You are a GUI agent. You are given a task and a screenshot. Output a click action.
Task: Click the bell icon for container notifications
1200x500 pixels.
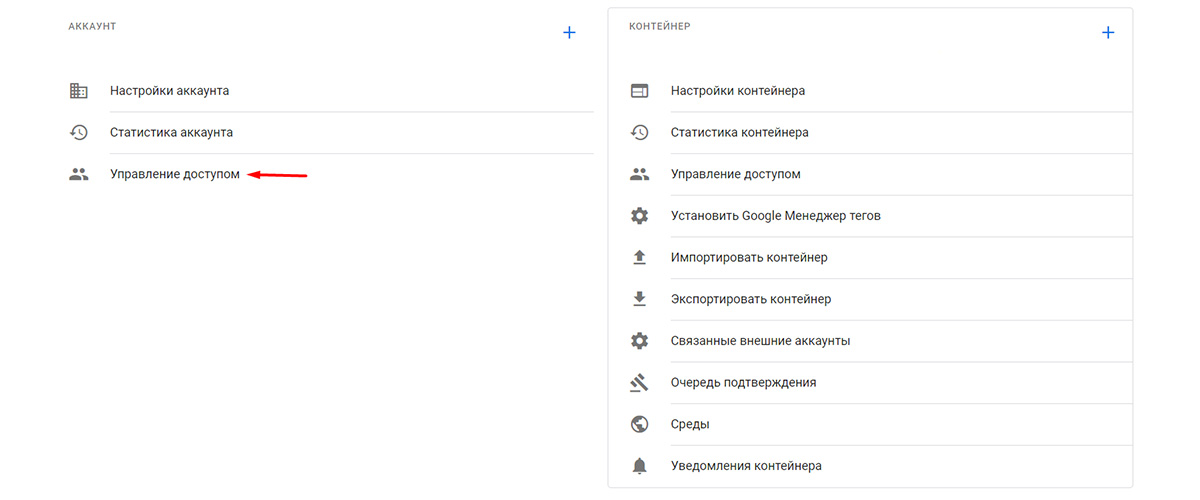tap(640, 466)
